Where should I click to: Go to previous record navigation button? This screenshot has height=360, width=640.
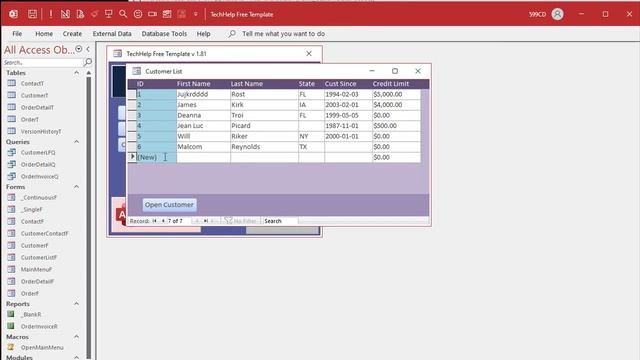[163, 221]
